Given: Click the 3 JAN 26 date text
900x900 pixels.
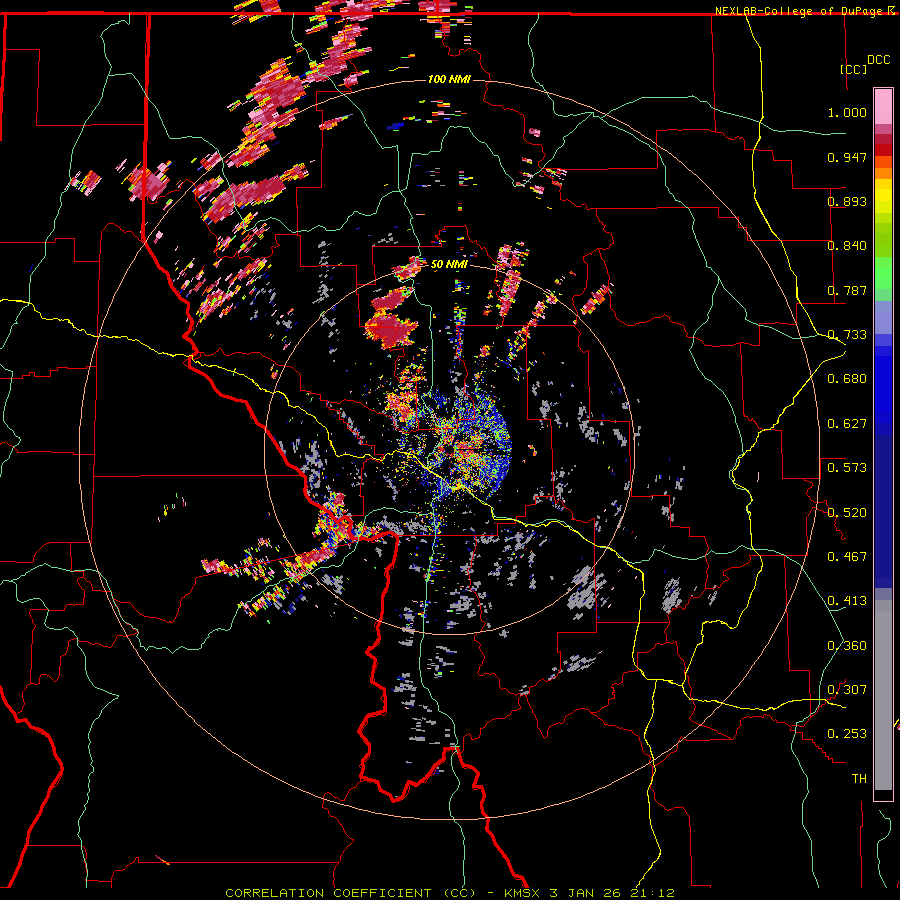Looking at the screenshot, I should tap(585, 893).
